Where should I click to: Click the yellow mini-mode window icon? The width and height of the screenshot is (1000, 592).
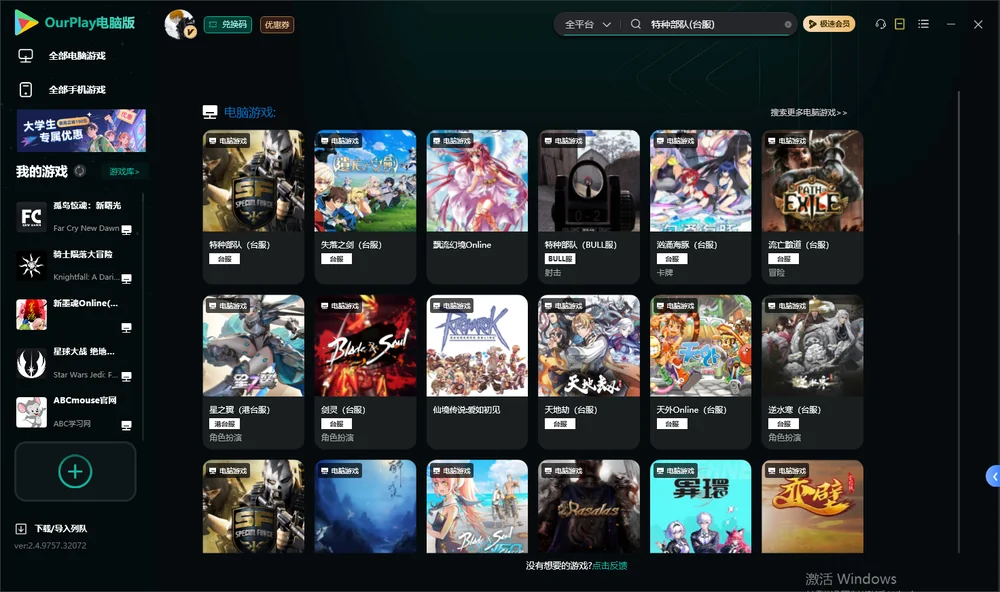pyautogui.click(x=900, y=24)
